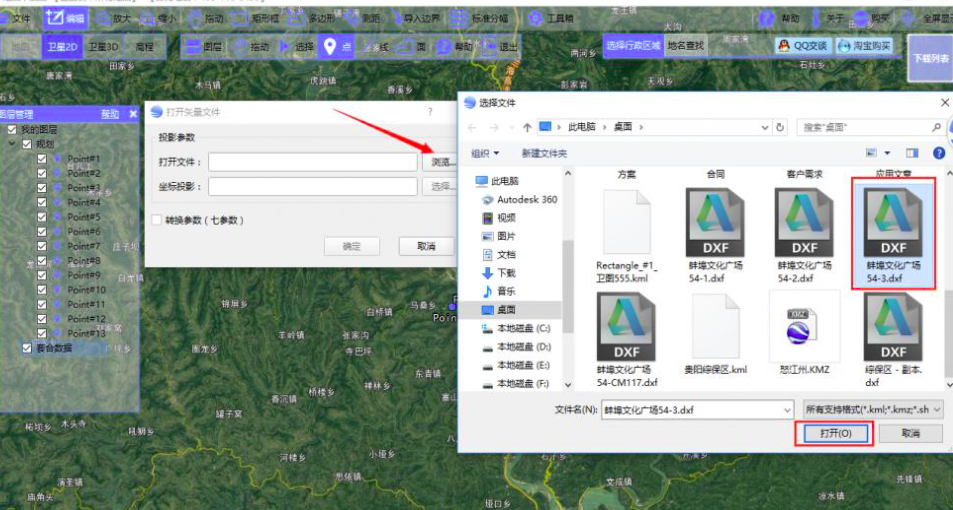Select the 放大 zoom-in tool
953x510 pixels.
[114, 19]
